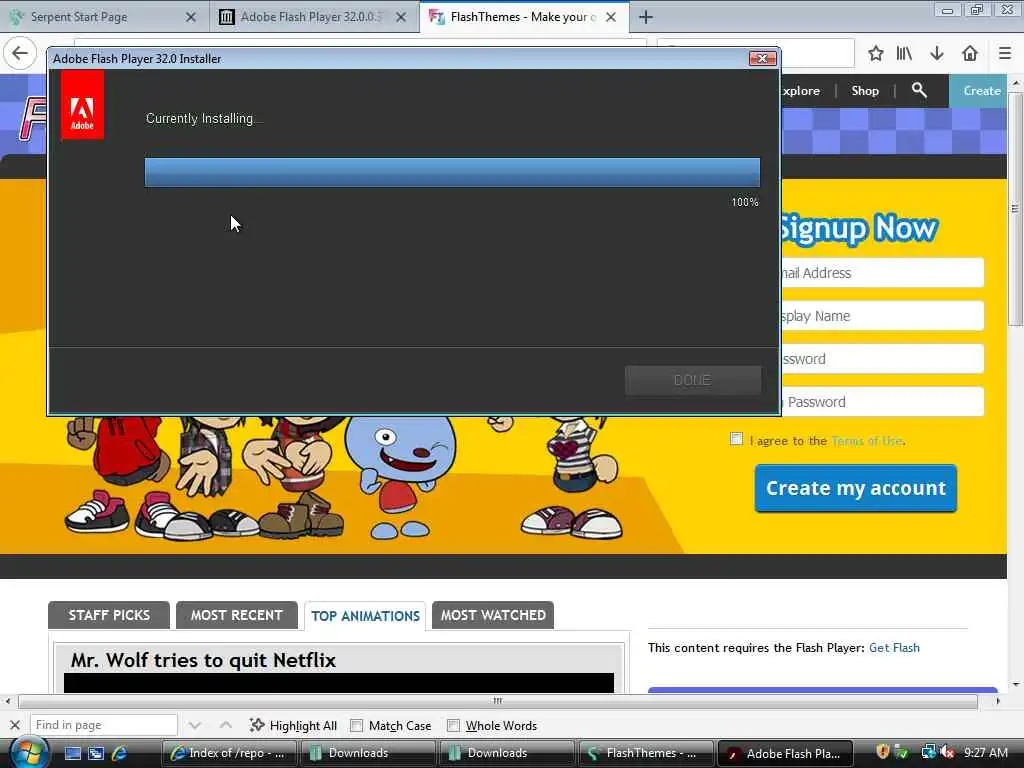Switch to Index of /repo taskbar window
The image size is (1024, 768).
pyautogui.click(x=229, y=753)
